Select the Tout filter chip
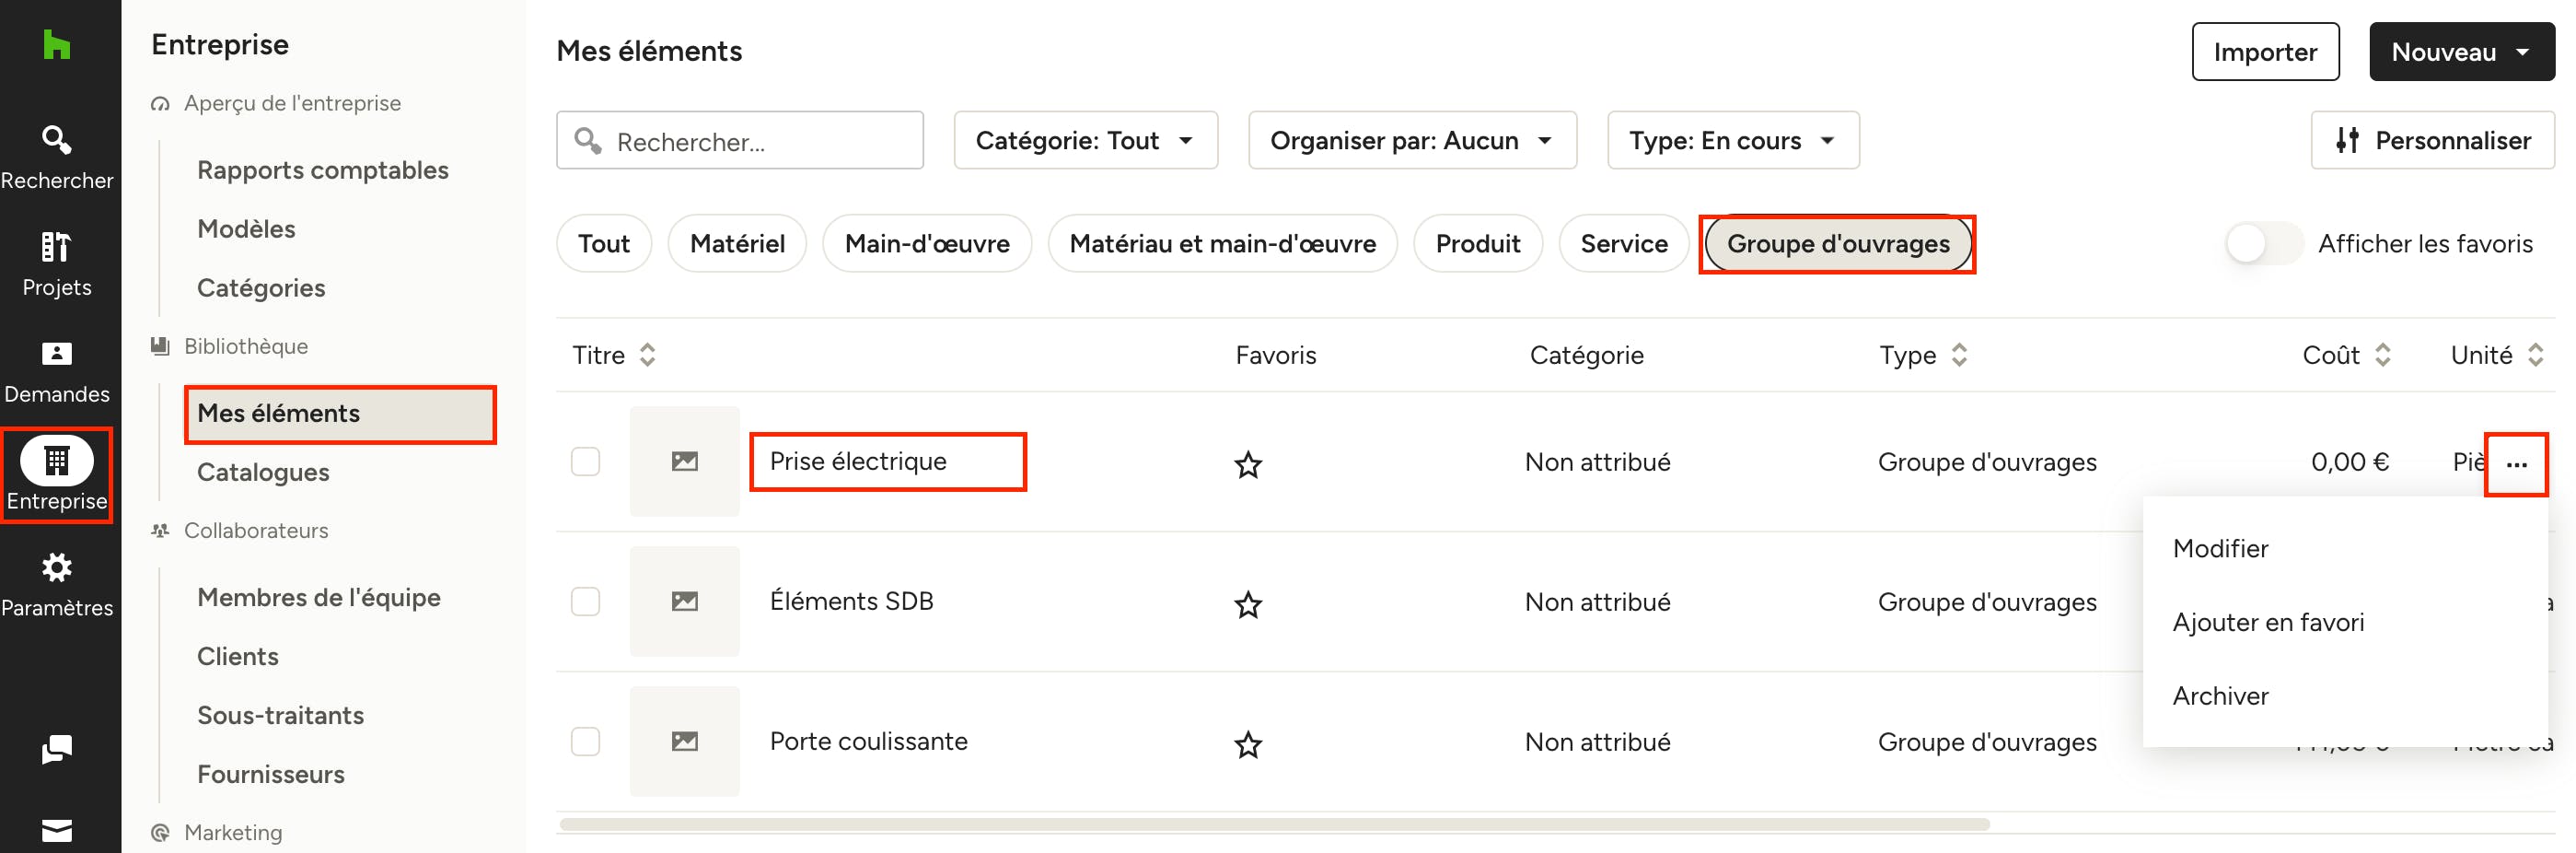Viewport: 2576px width, 853px height. click(604, 243)
